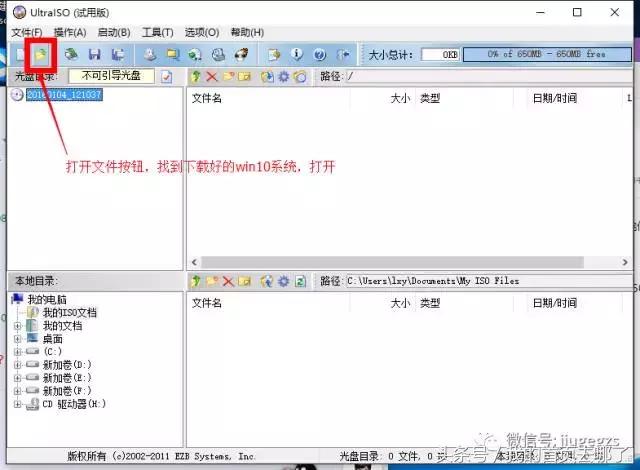The image size is (640, 470).
Task: Click the gear icon in 光盘目录 toolbar
Action: point(284,76)
